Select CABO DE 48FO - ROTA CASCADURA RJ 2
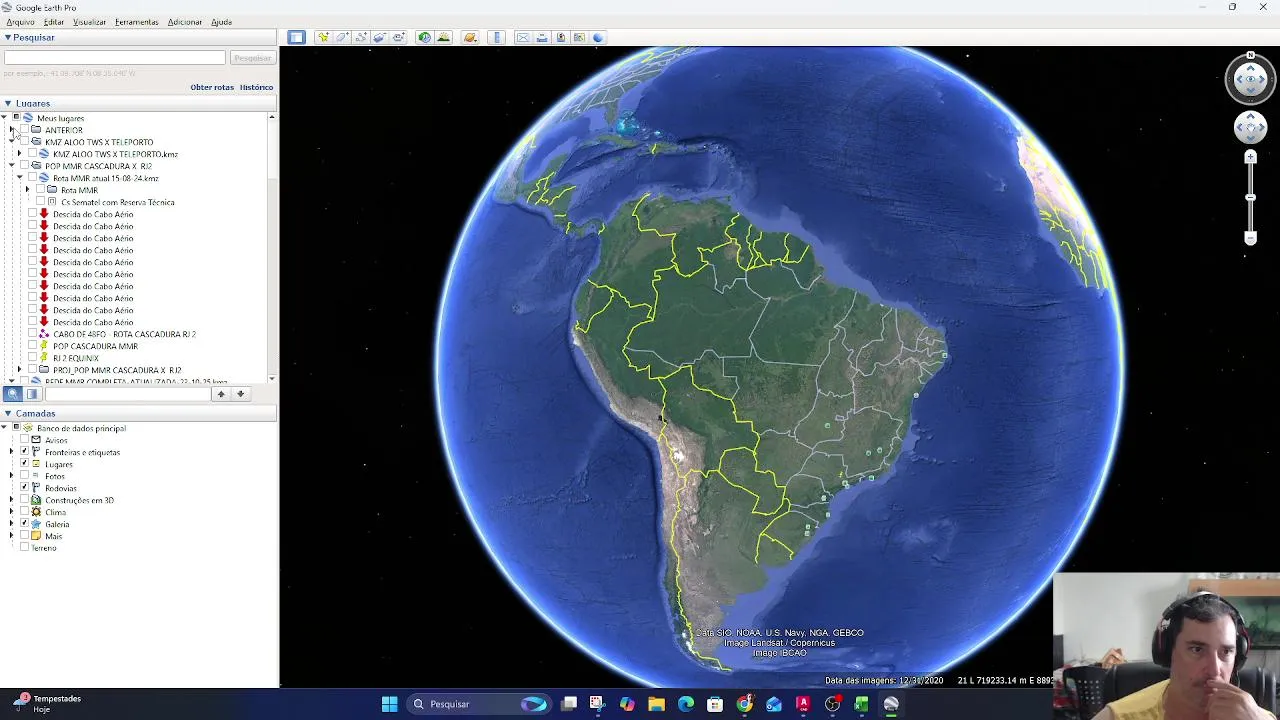 124,334
